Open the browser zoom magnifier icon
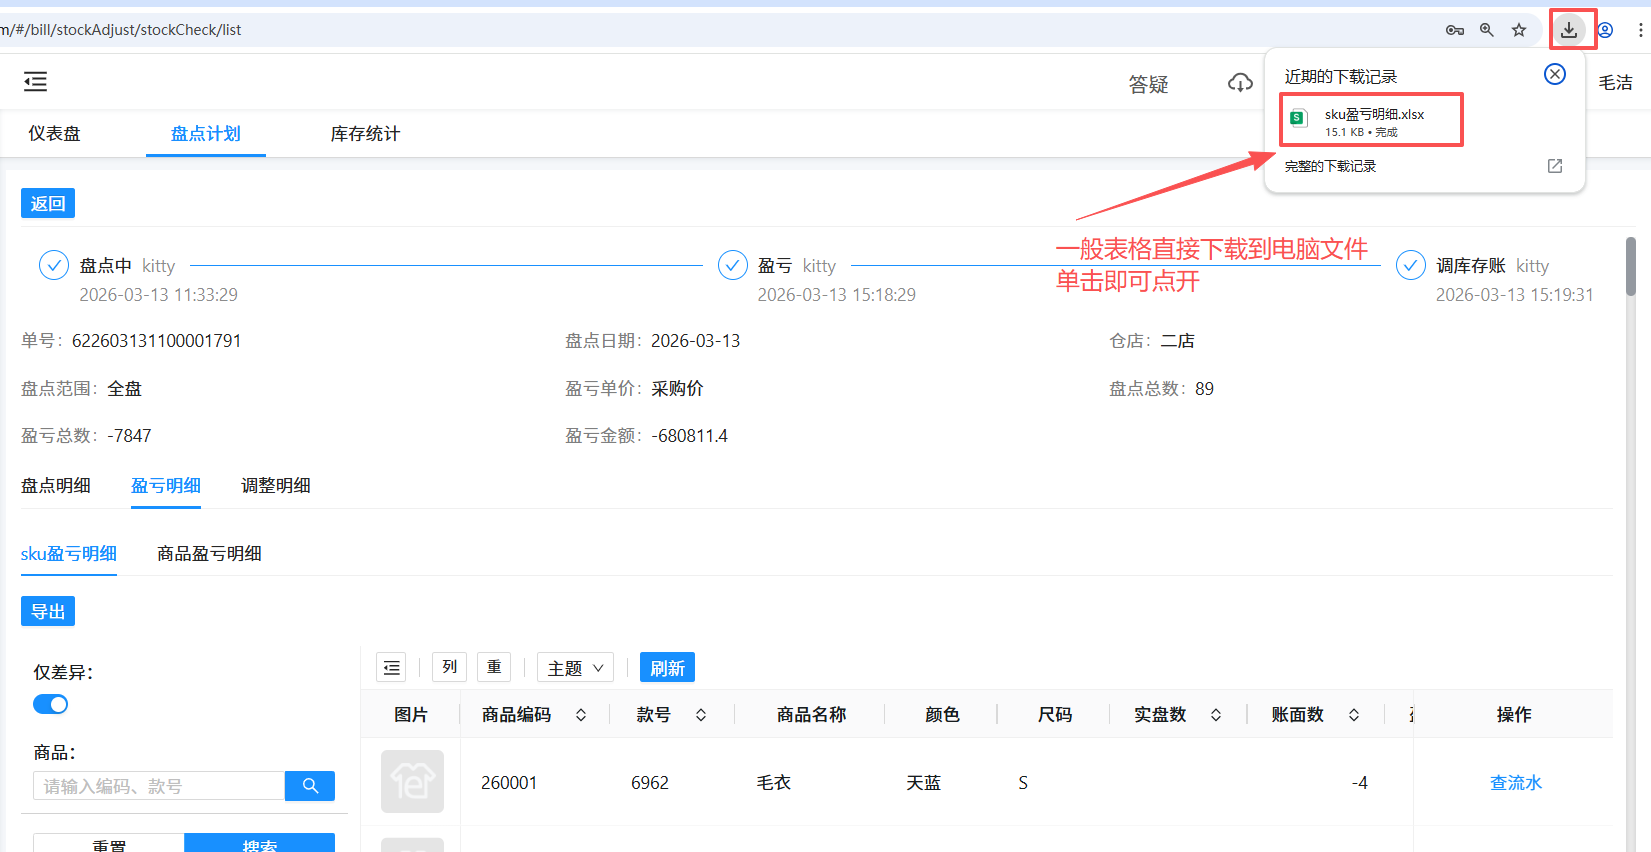Image resolution: width=1651 pixels, height=852 pixels. (1487, 30)
